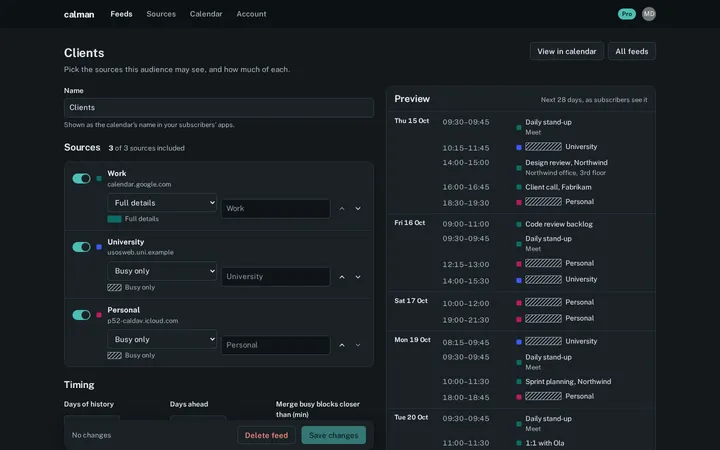720x450 pixels.
Task: Click hatched busy block at 18:00-18:45
Action: click(543, 396)
